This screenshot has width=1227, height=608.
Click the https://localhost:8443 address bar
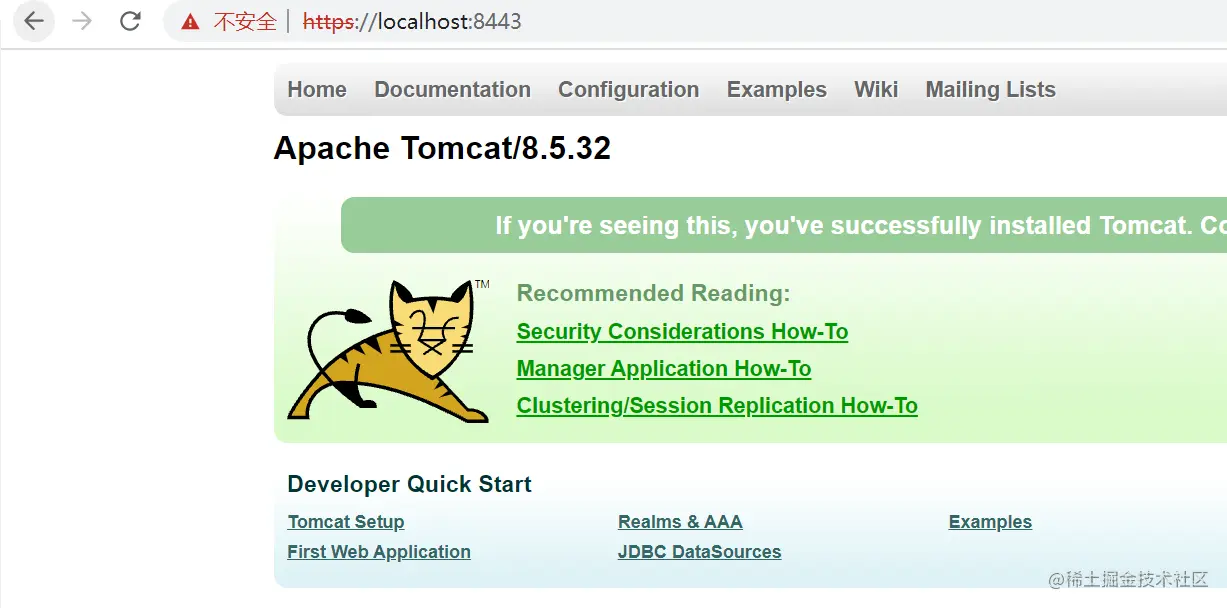point(412,21)
